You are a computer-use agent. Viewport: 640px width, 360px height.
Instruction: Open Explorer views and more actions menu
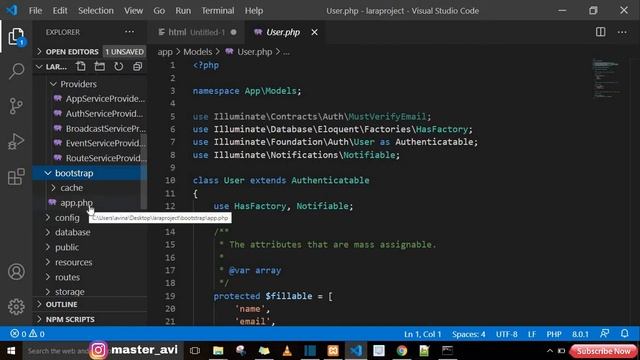[129, 32]
